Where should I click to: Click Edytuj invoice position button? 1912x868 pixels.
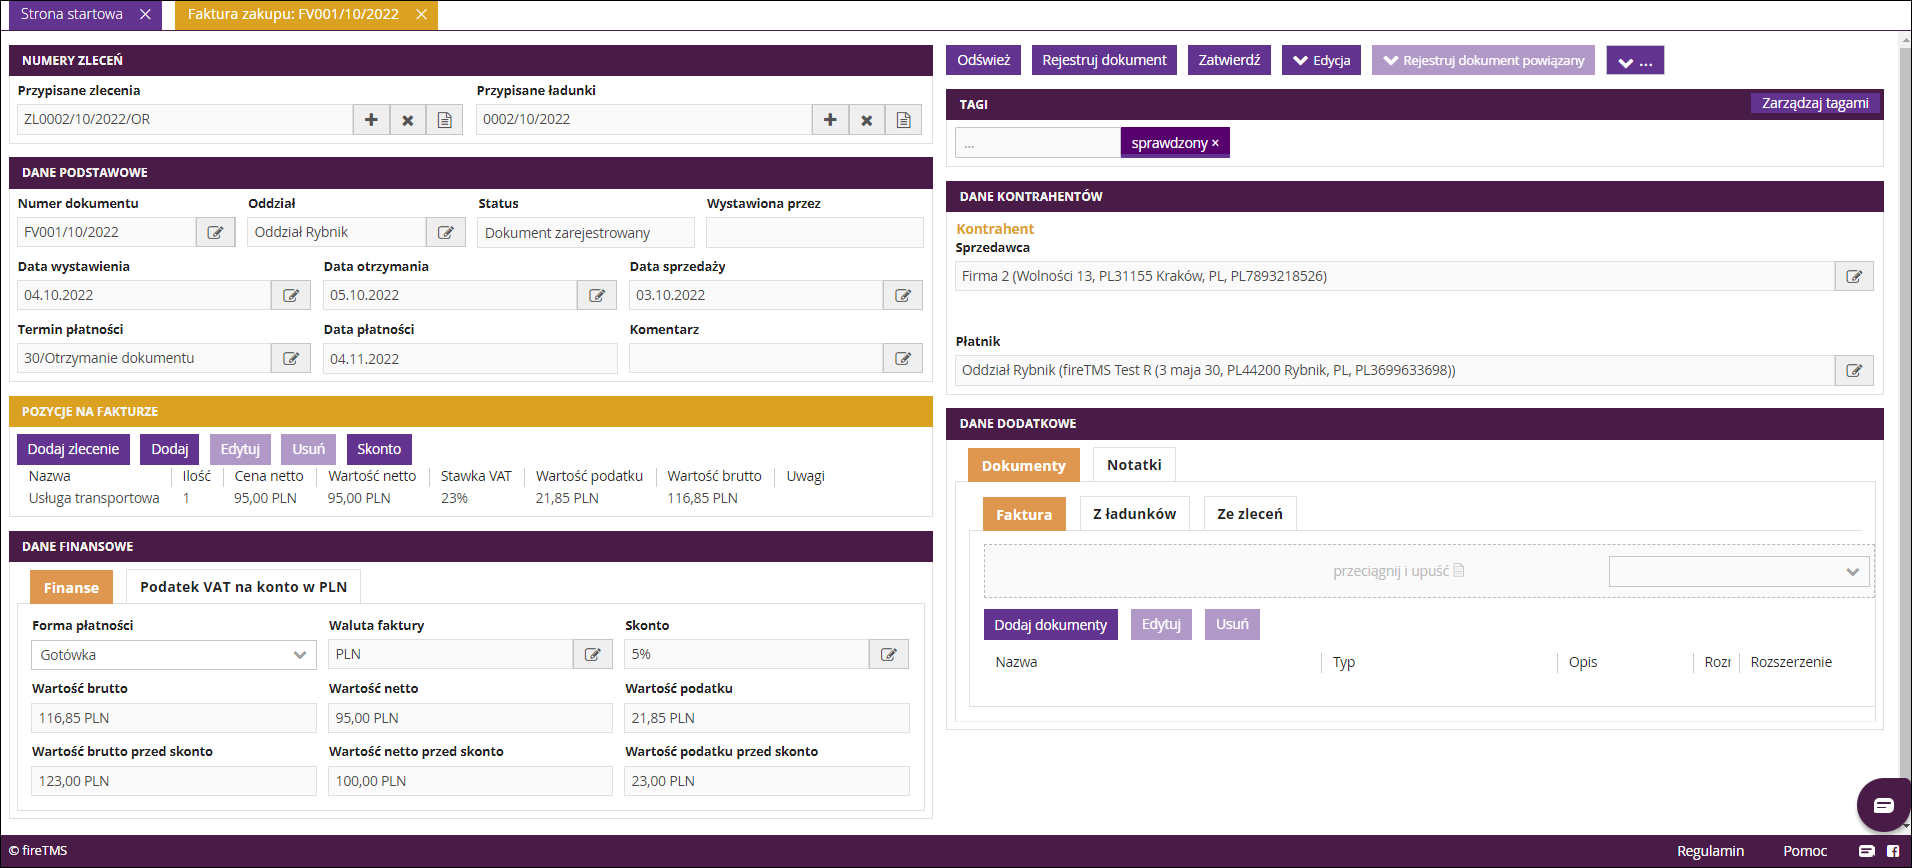tap(240, 449)
